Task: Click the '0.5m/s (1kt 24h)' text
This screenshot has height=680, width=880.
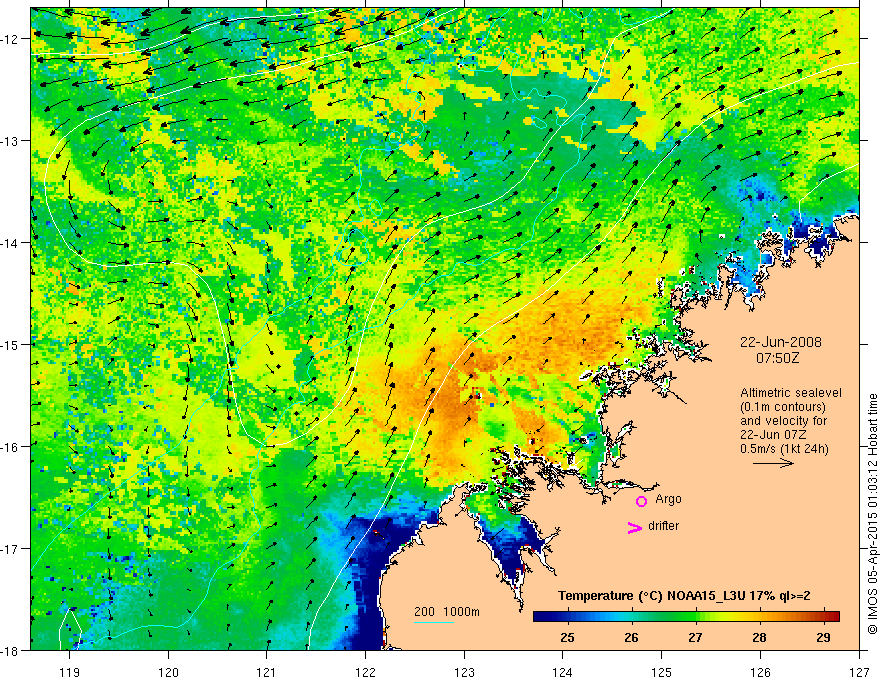Action: point(784,449)
